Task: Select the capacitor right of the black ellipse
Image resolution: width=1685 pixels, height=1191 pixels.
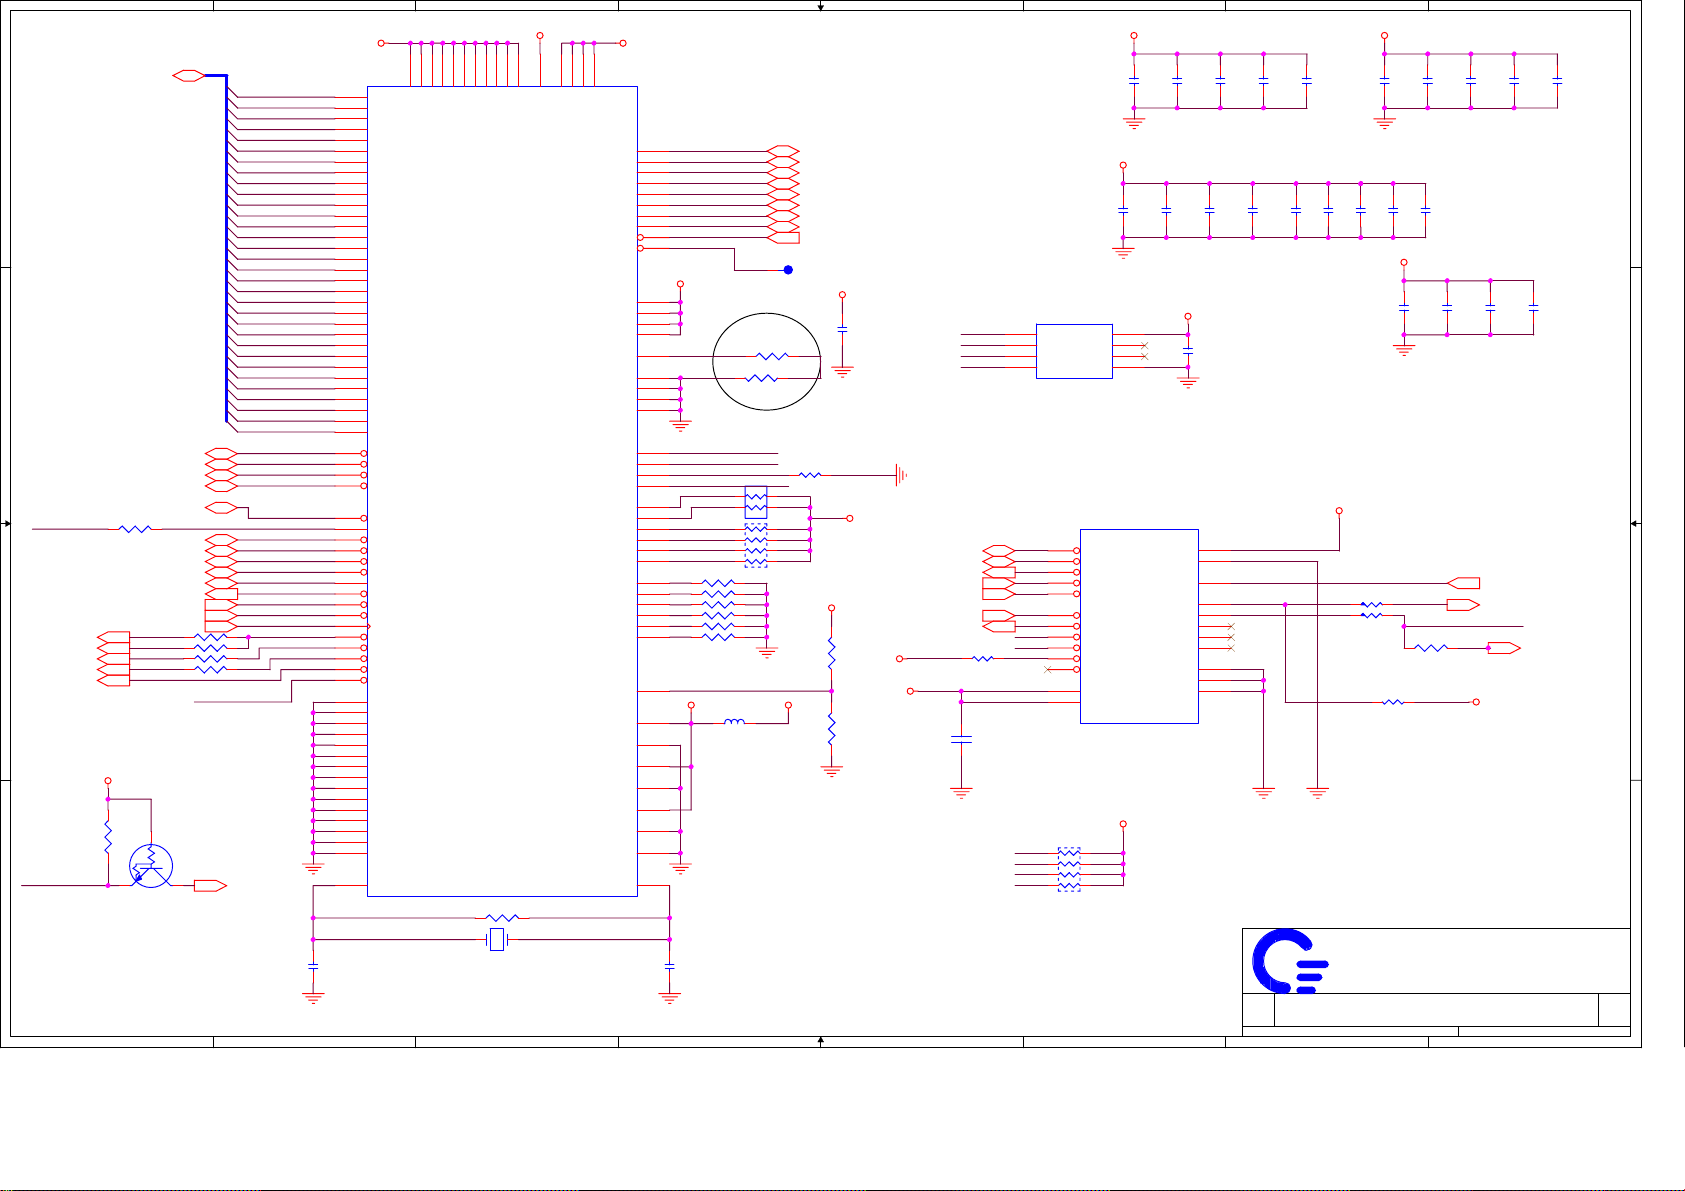Action: coord(842,328)
